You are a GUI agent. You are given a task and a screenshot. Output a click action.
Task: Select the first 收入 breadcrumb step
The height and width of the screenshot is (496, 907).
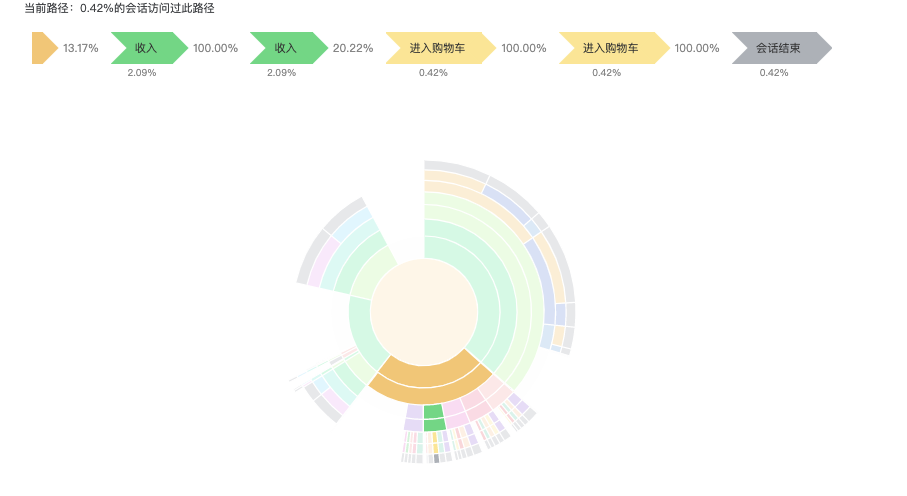[148, 48]
